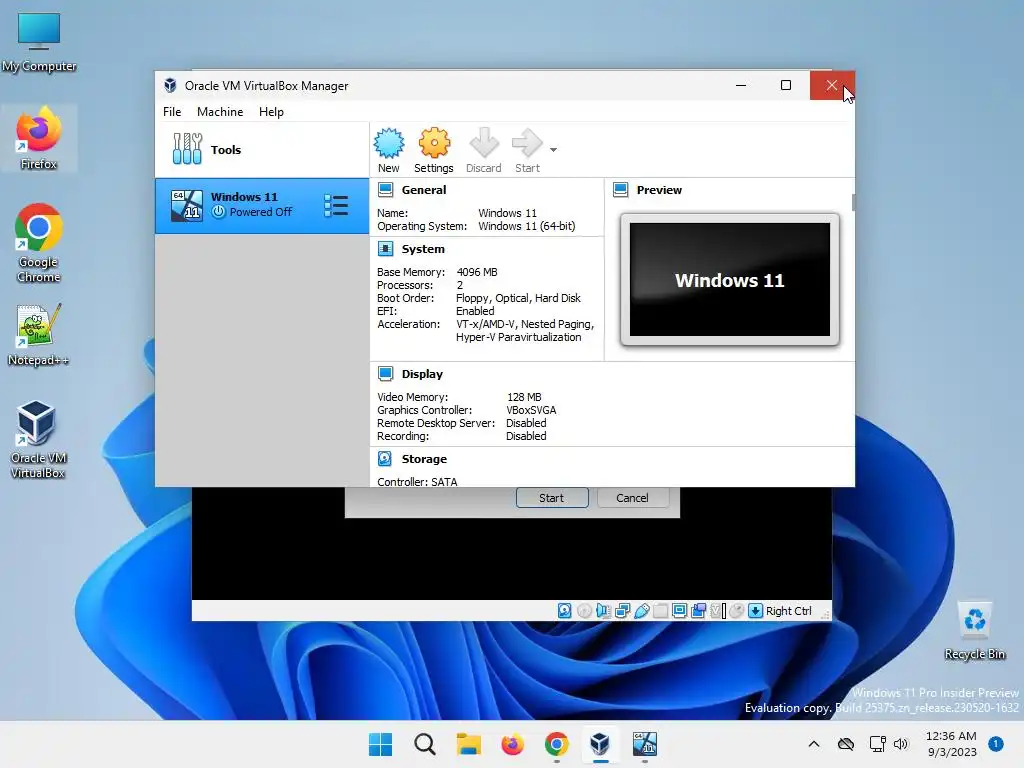Viewport: 1024px width, 768px height.
Task: Click keyboard capture arrow icon by Right Ctrl
Action: tap(755, 611)
